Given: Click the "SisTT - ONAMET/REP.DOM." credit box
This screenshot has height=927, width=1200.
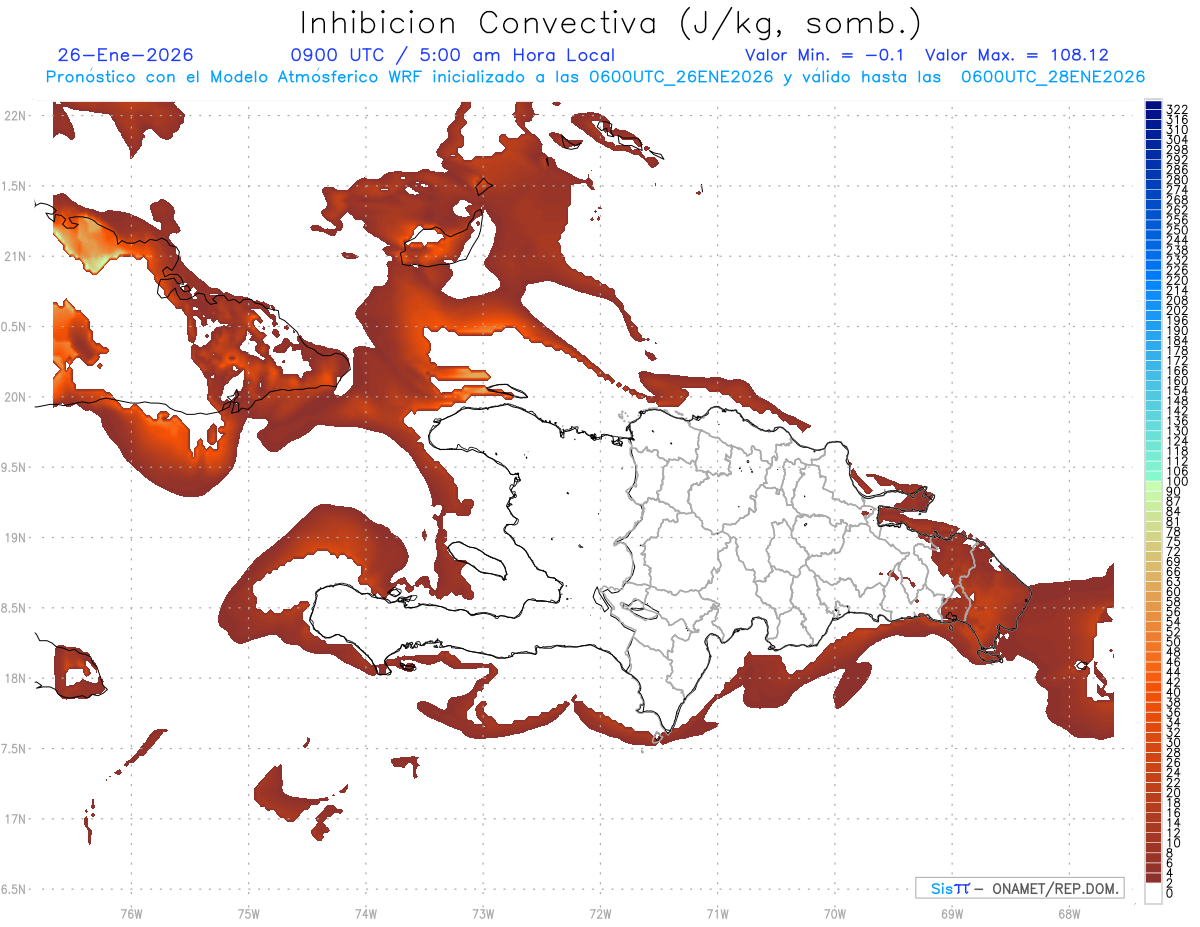Looking at the screenshot, I should coord(1019,888).
